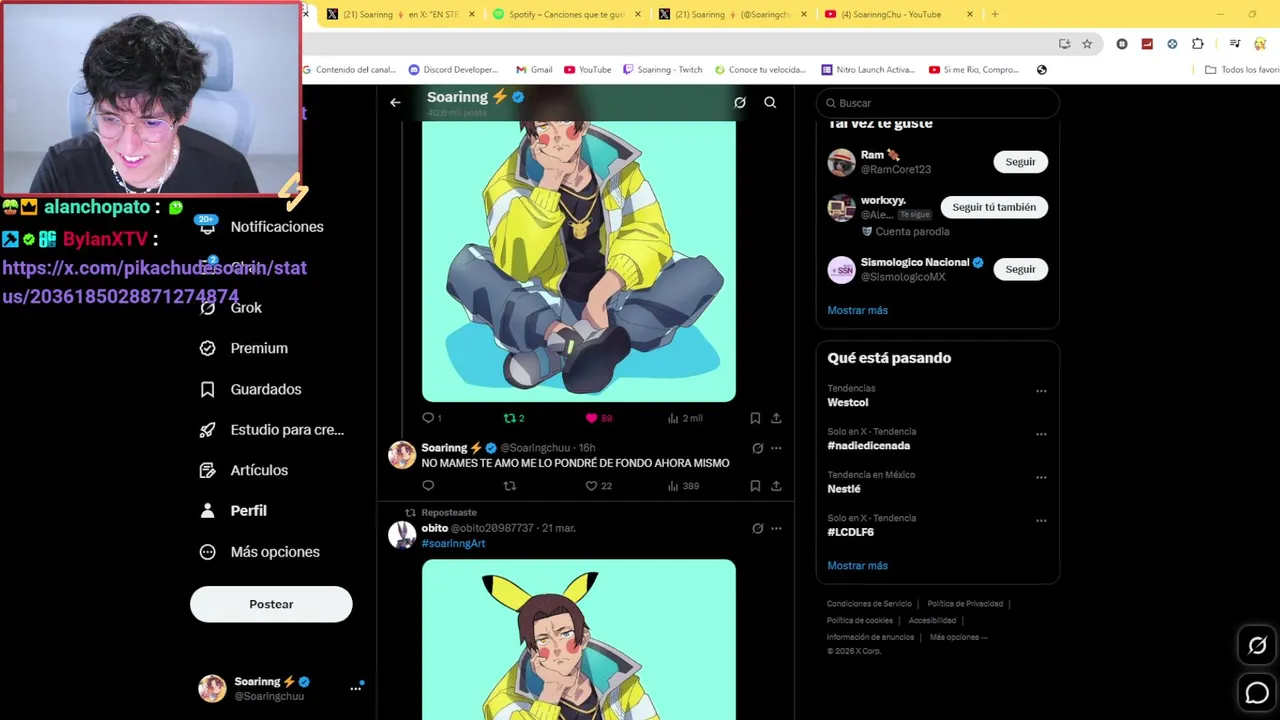1280x720 pixels.
Task: Open options for #LCDLF6 trend
Action: [x=1041, y=520]
